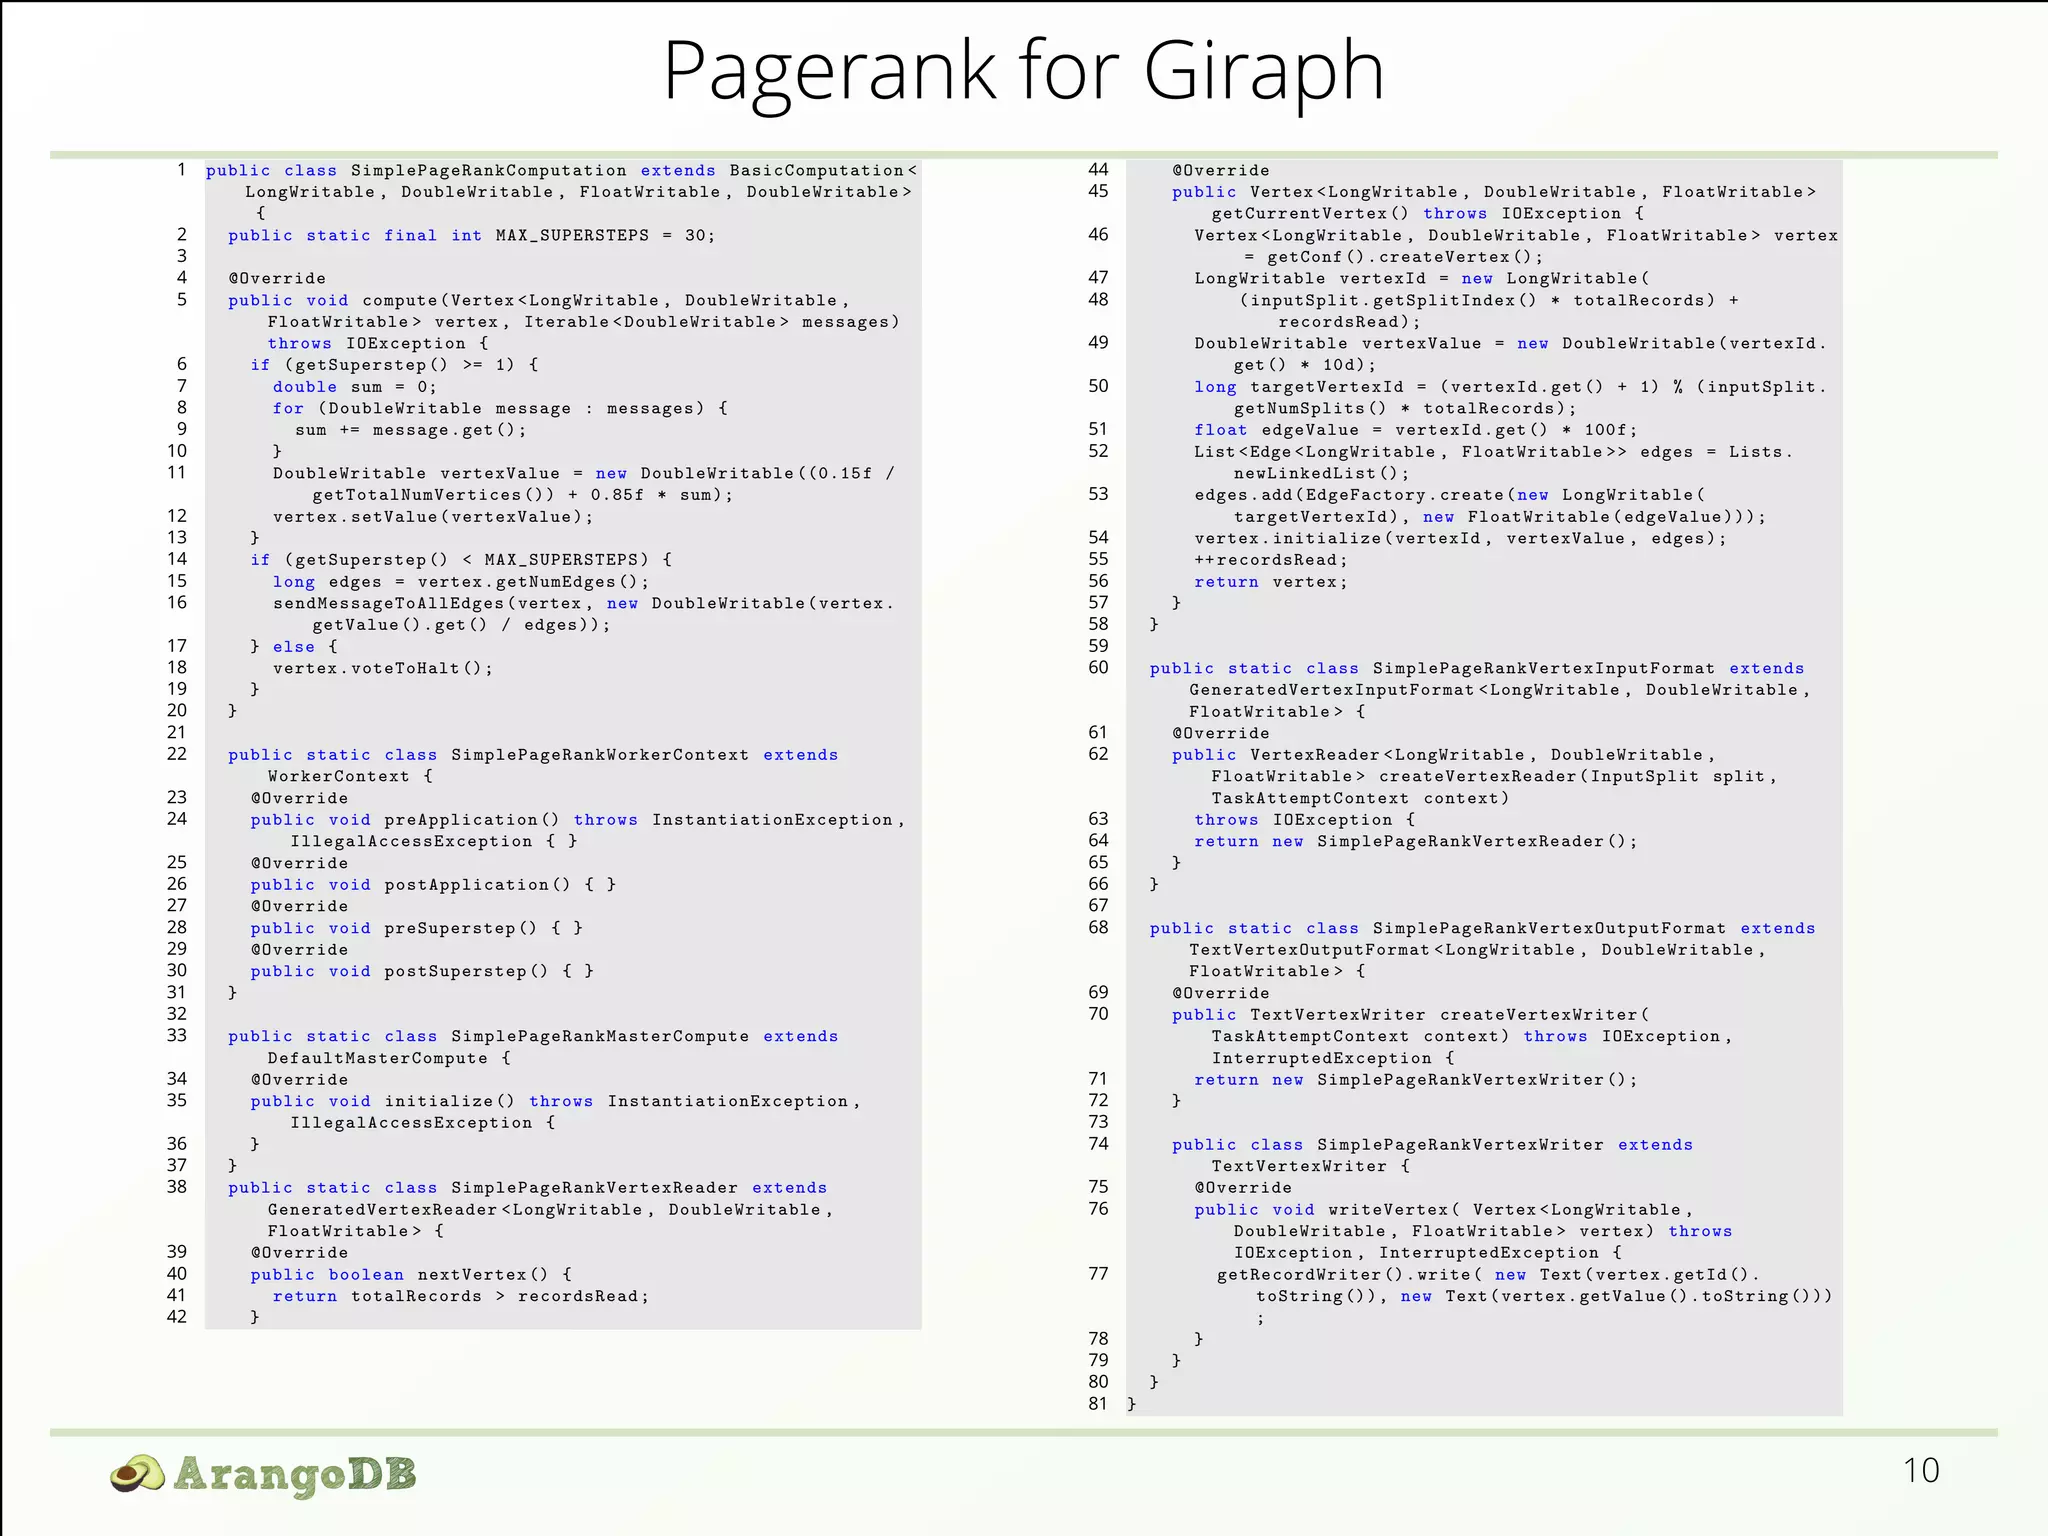
Task: Click 'return new SimplePageRankVertexWriter()' line
Action: [x=1416, y=1080]
